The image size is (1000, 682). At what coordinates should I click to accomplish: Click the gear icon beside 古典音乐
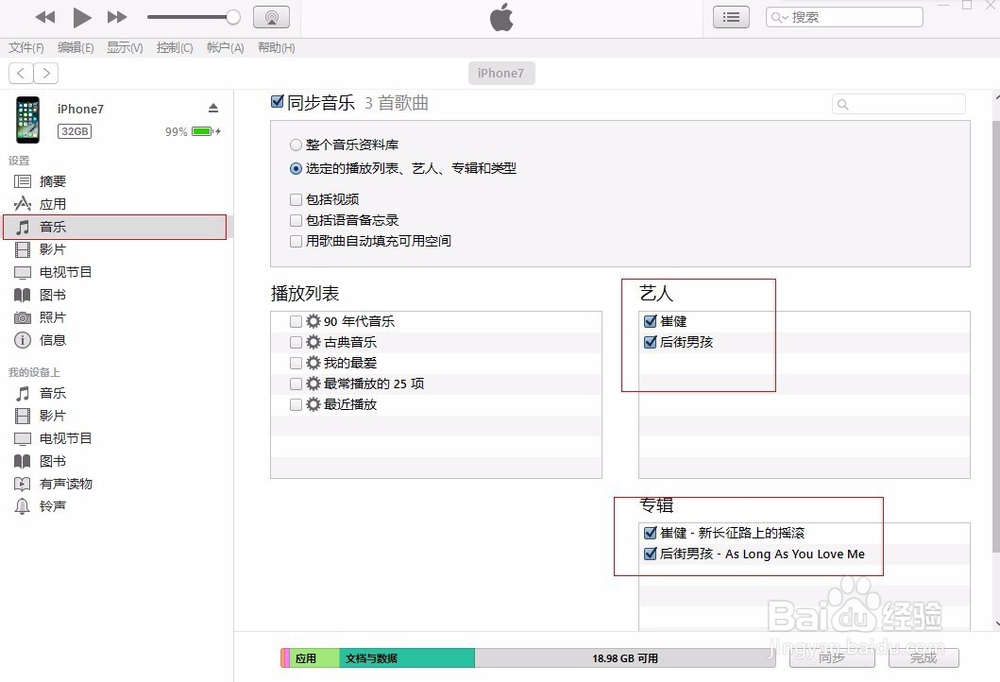click(313, 343)
